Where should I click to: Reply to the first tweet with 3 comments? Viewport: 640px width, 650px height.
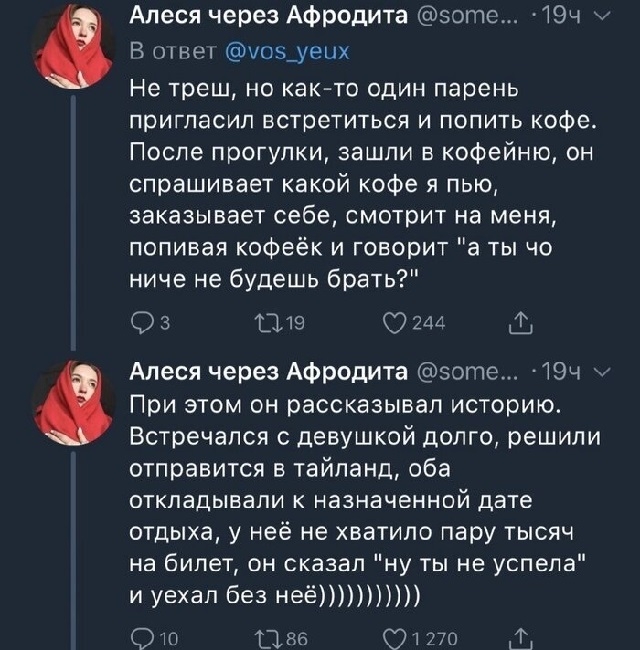click(x=142, y=324)
